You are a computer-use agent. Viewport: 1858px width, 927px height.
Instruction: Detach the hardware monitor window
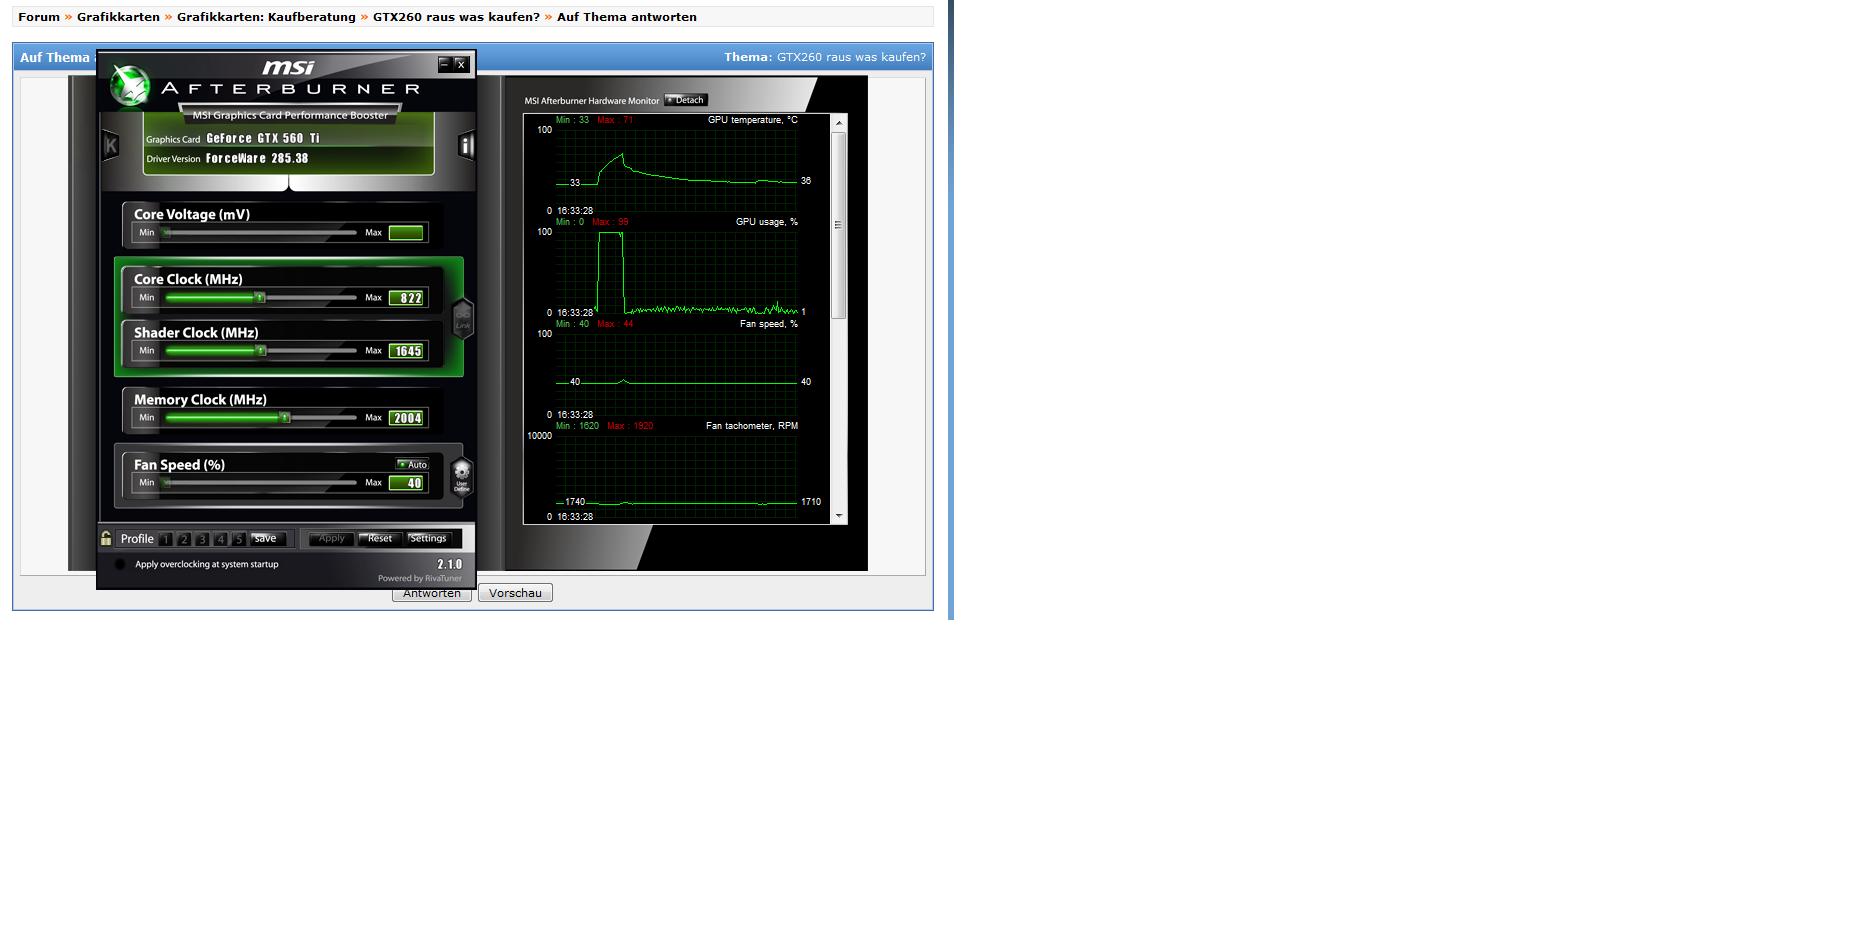click(686, 100)
